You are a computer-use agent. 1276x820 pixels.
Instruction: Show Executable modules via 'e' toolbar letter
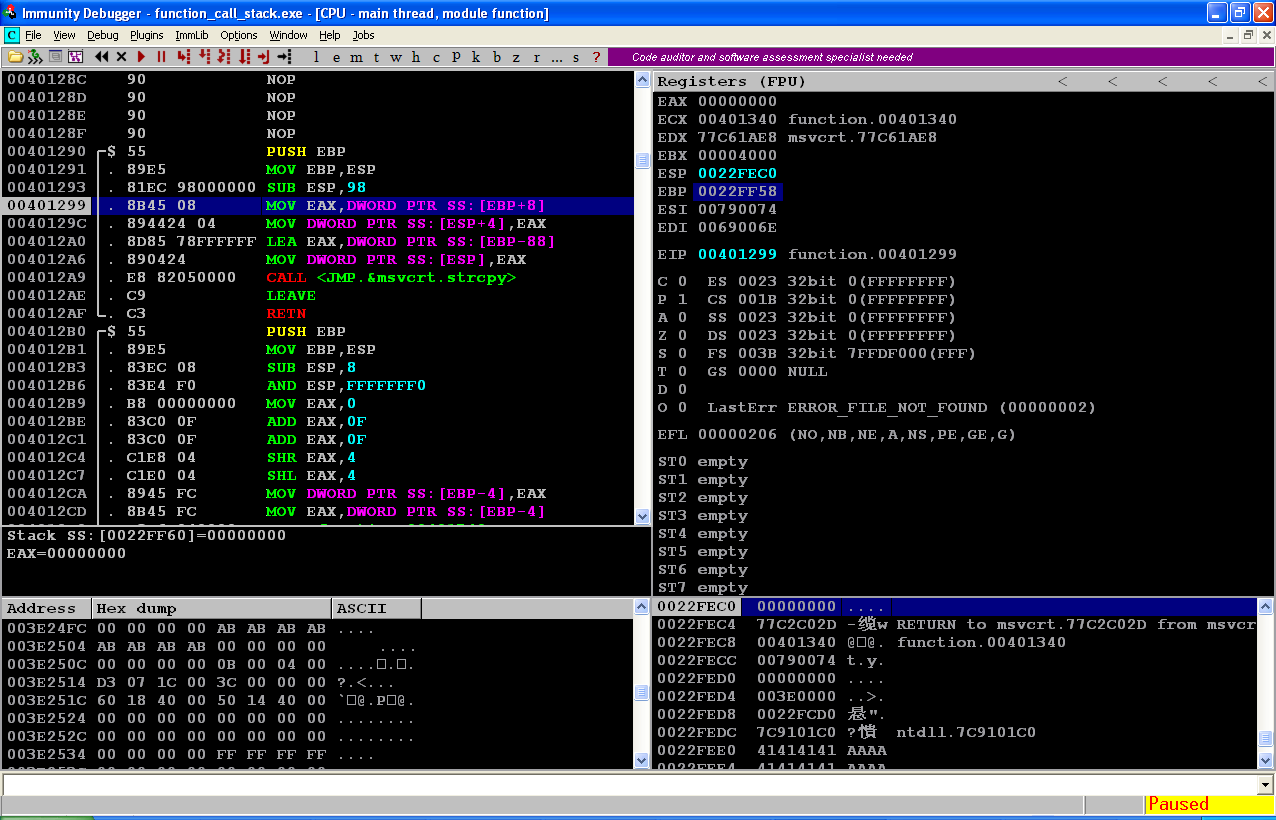336,57
